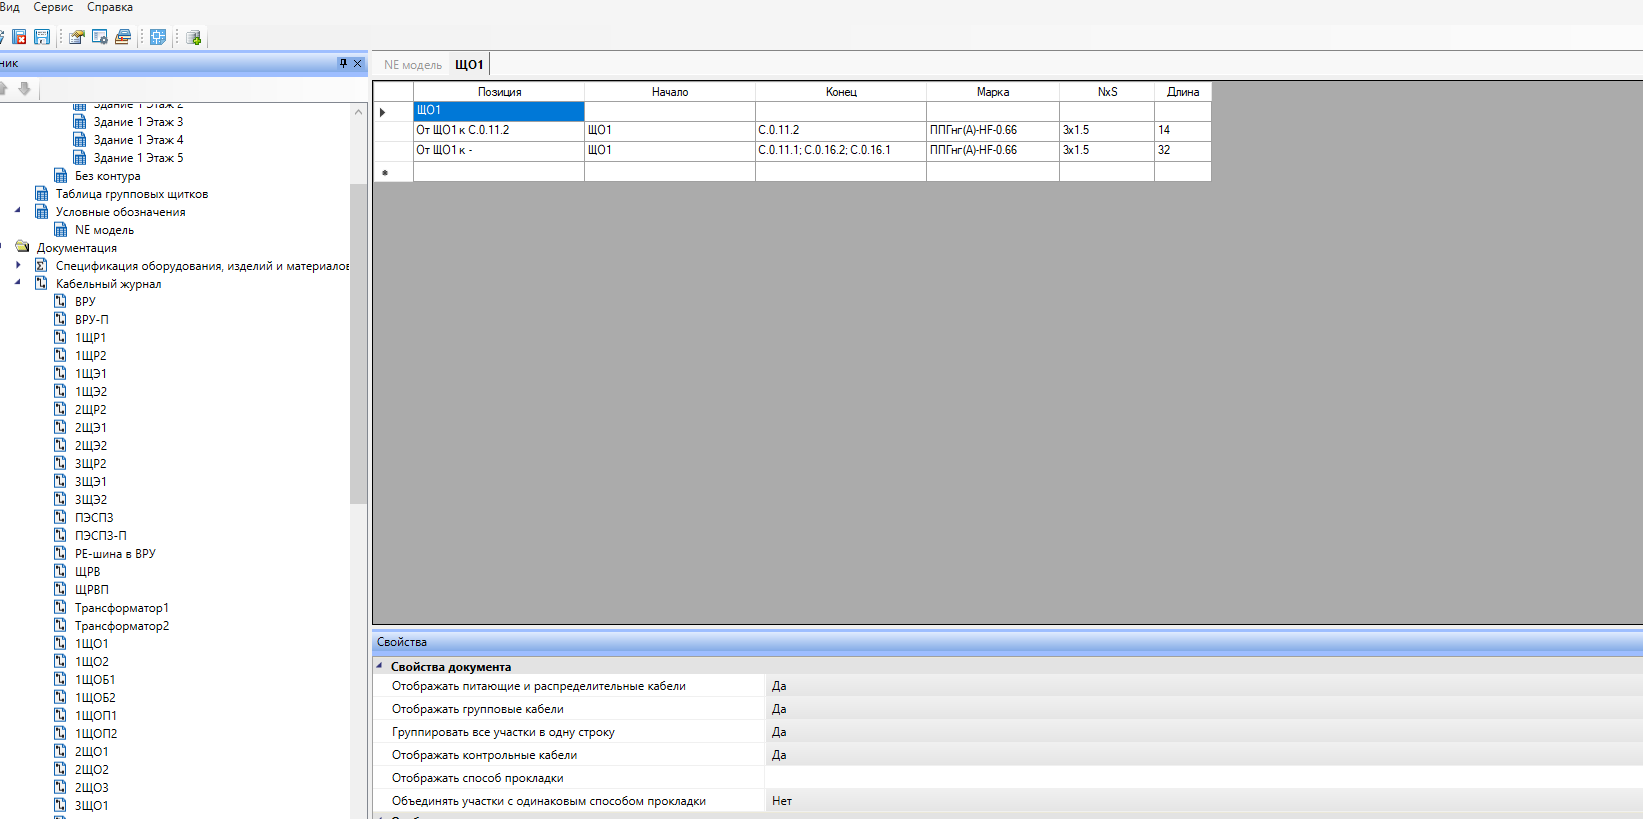Click the Кабельный журнал document icon
Screen dimensions: 1643x819
pos(41,283)
